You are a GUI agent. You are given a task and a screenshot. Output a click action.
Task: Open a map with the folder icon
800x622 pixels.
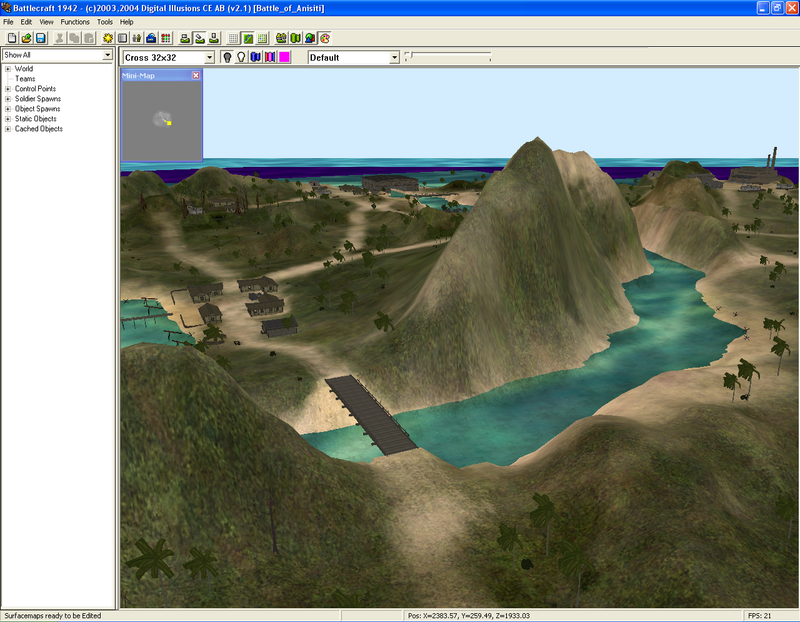27,38
